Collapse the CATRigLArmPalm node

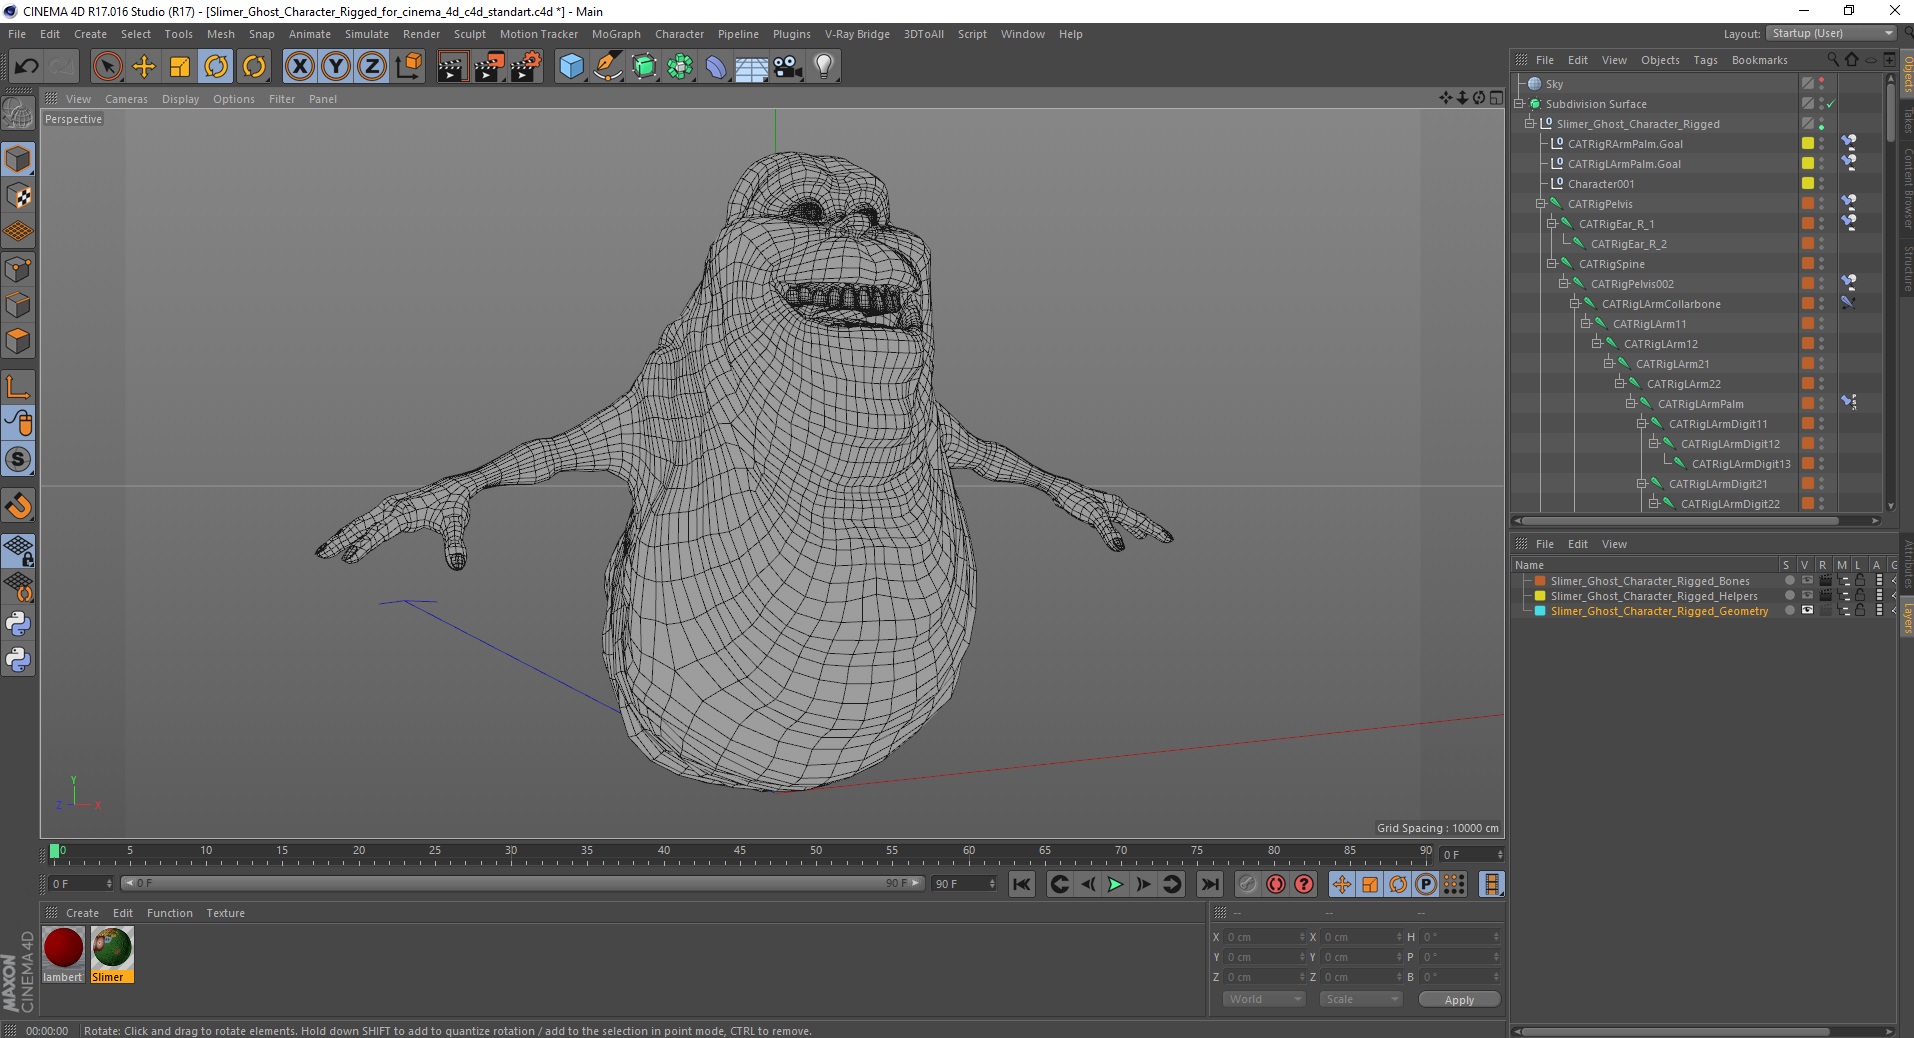(x=1631, y=404)
